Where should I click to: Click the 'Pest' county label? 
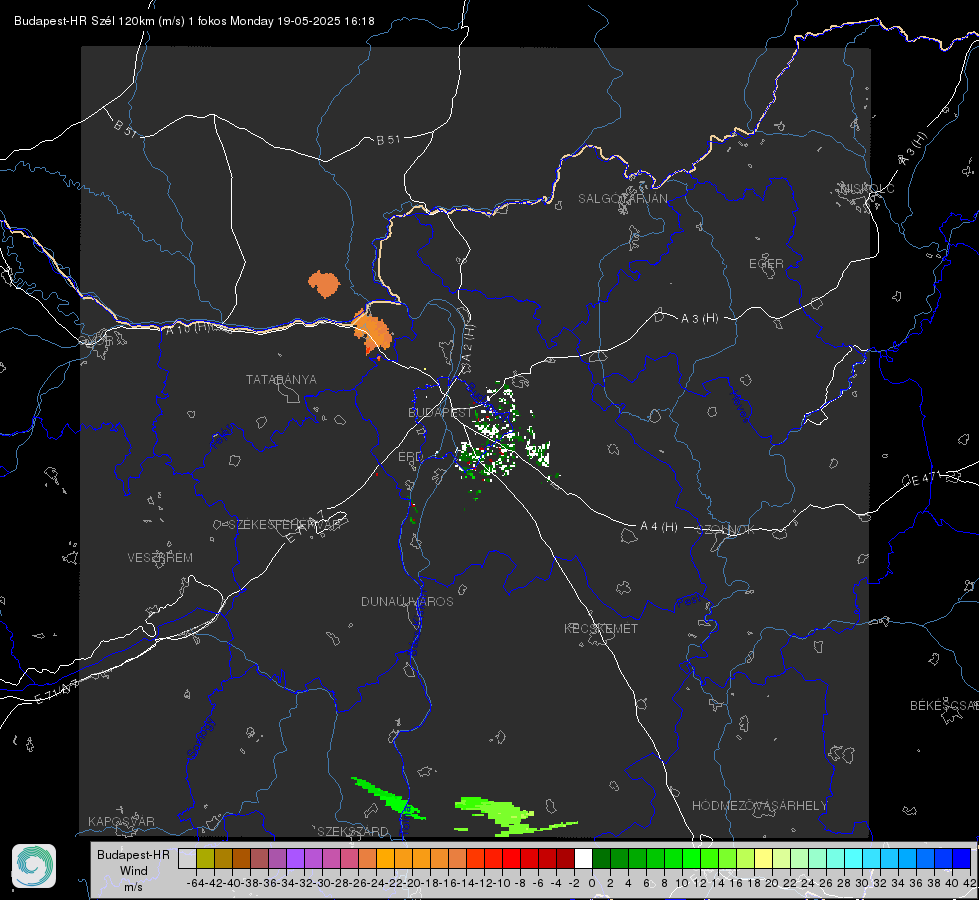pyautogui.click(x=688, y=601)
